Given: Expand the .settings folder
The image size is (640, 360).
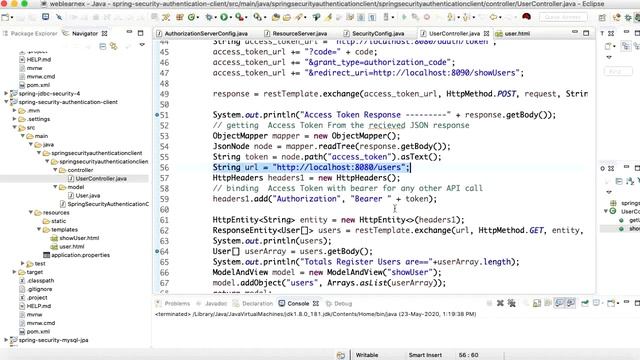Looking at the screenshot, I should (15, 119).
